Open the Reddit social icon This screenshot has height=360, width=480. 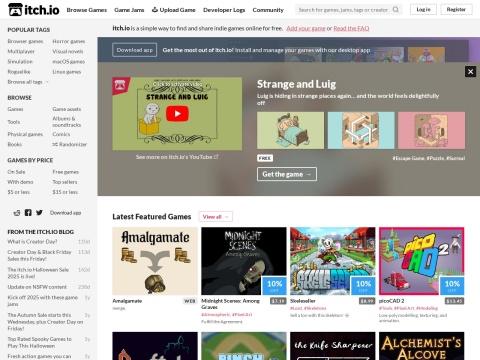tap(17, 213)
